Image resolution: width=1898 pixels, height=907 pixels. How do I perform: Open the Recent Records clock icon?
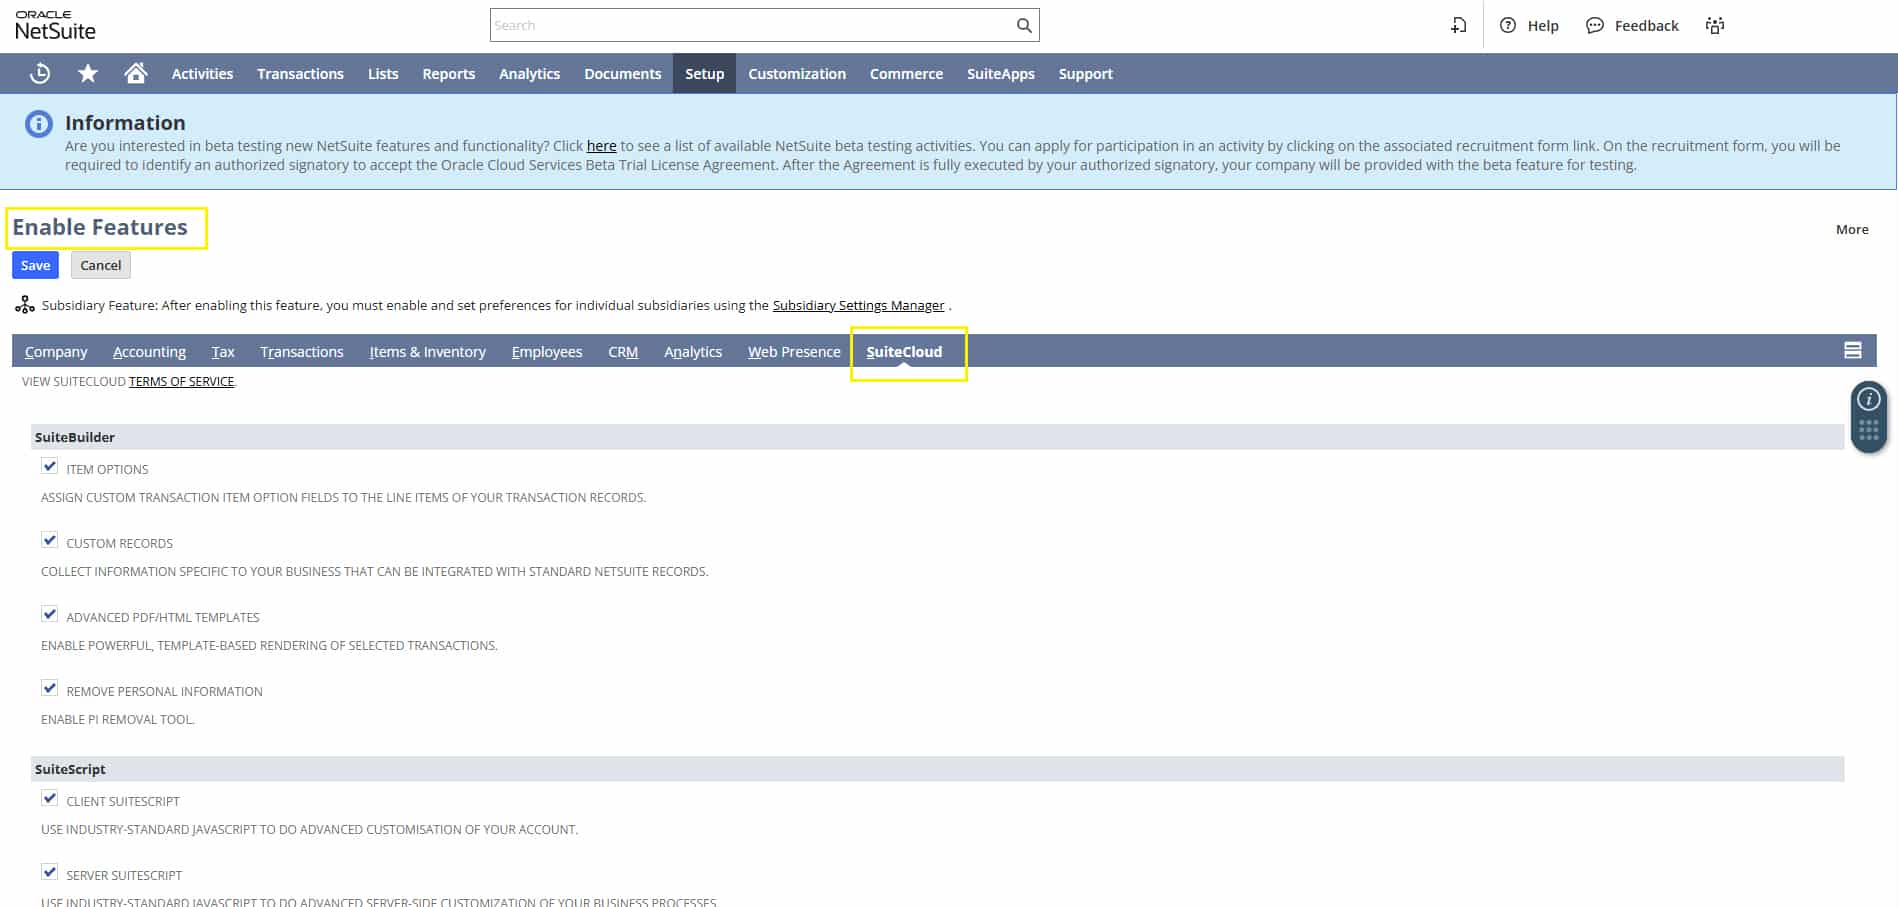pyautogui.click(x=40, y=73)
